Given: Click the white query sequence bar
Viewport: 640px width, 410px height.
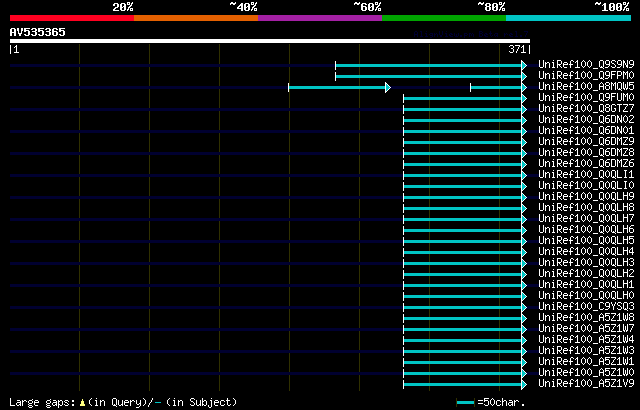Looking at the screenshot, I should click(x=270, y=41).
